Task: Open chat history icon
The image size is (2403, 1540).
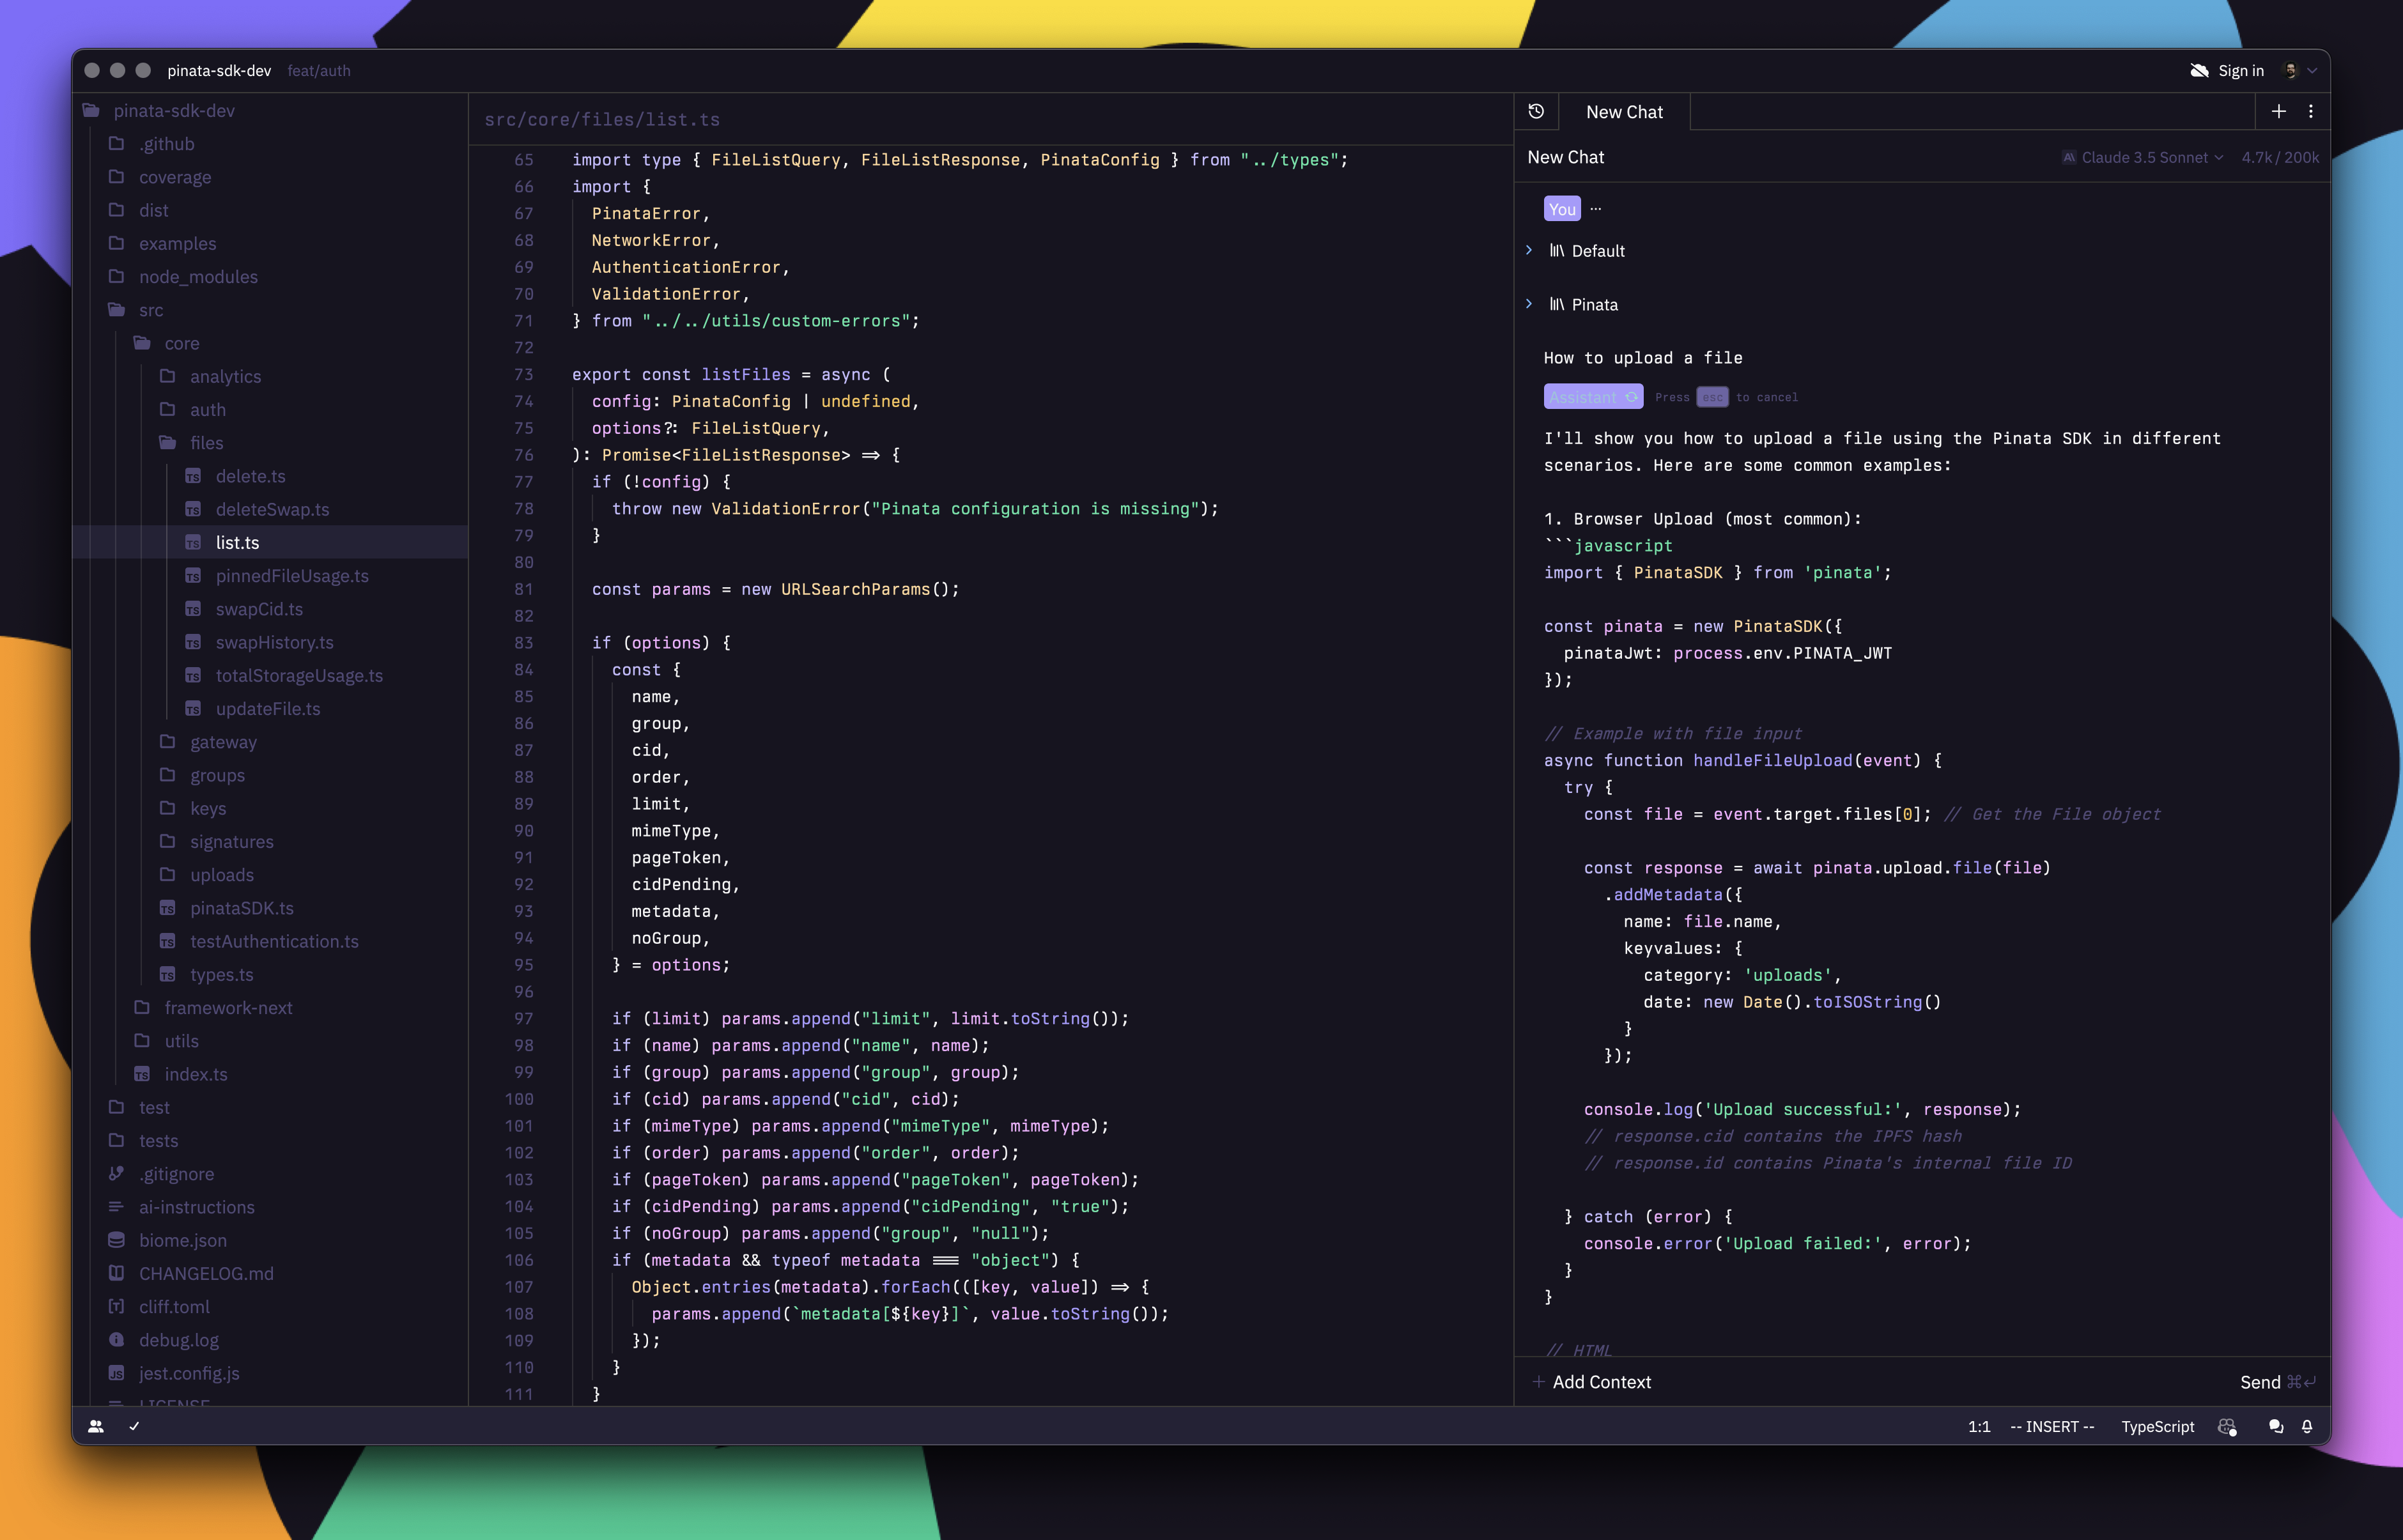Action: (x=1536, y=111)
